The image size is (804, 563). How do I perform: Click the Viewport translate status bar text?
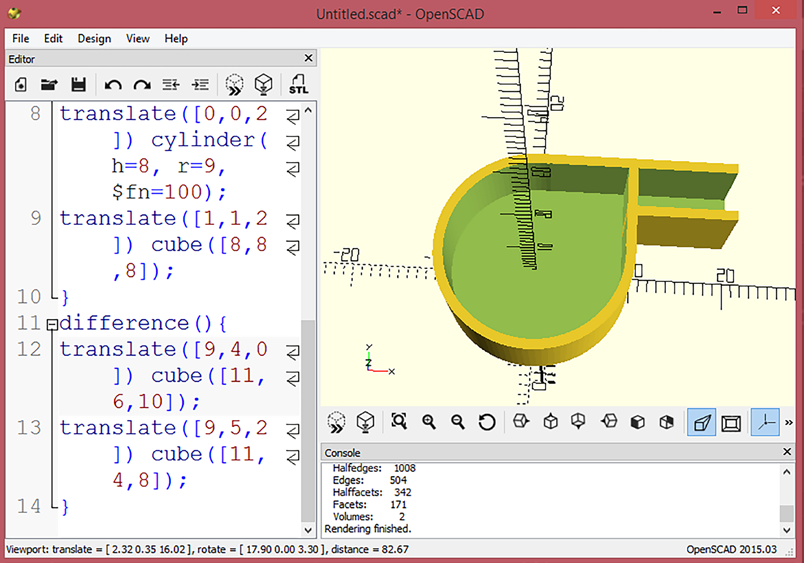[x=207, y=549]
